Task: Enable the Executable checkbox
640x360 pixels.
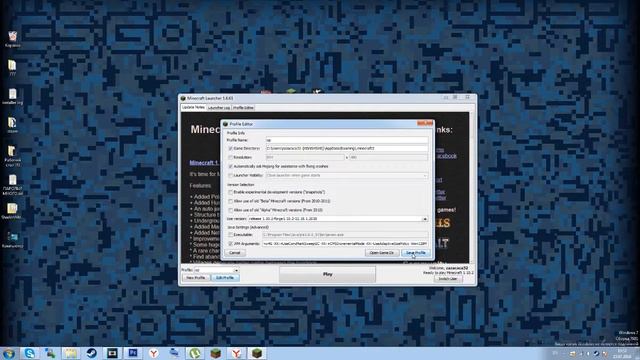Action: point(231,235)
